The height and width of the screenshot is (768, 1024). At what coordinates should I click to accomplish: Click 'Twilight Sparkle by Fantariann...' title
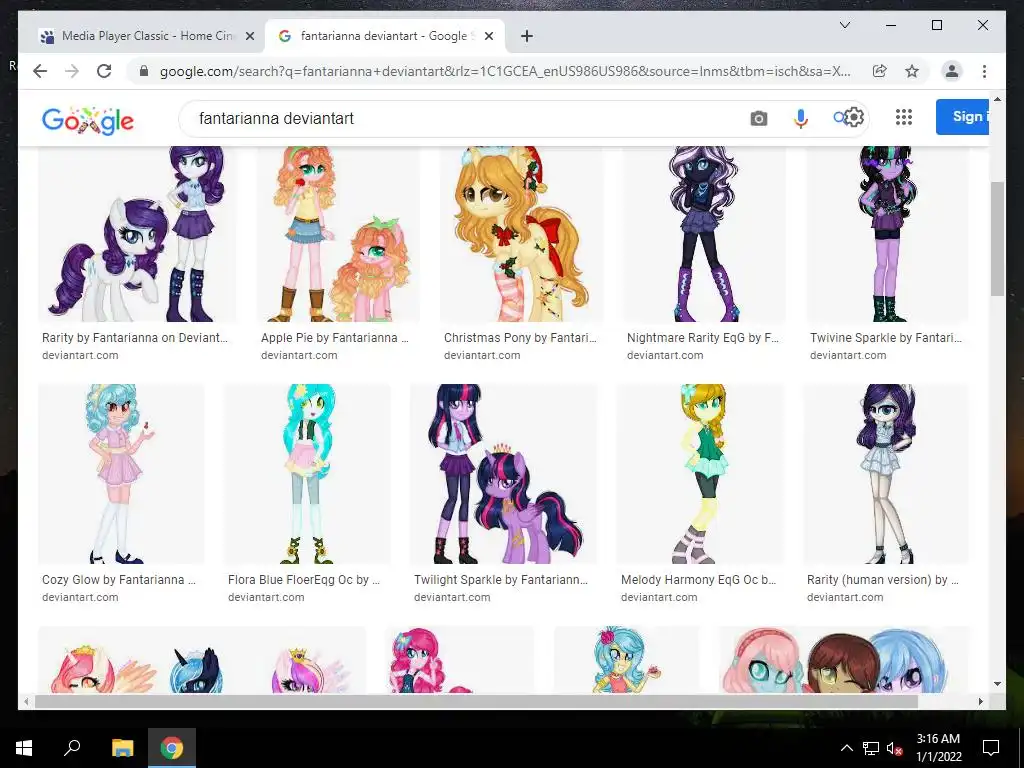[x=501, y=579]
